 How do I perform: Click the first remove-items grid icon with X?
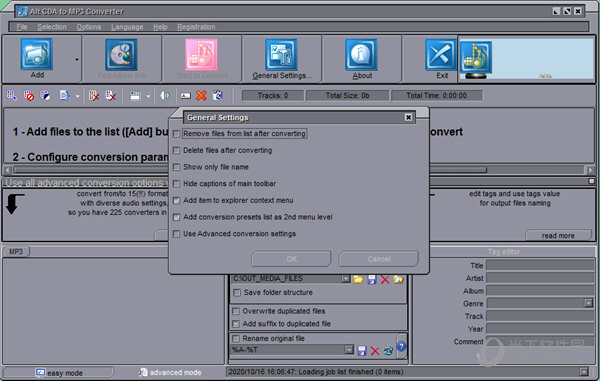(x=94, y=95)
